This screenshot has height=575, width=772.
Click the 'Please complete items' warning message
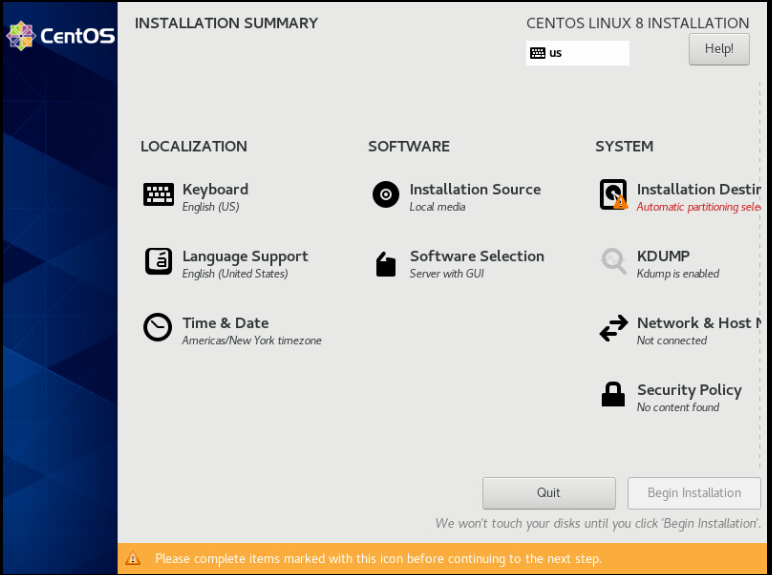[x=378, y=559]
